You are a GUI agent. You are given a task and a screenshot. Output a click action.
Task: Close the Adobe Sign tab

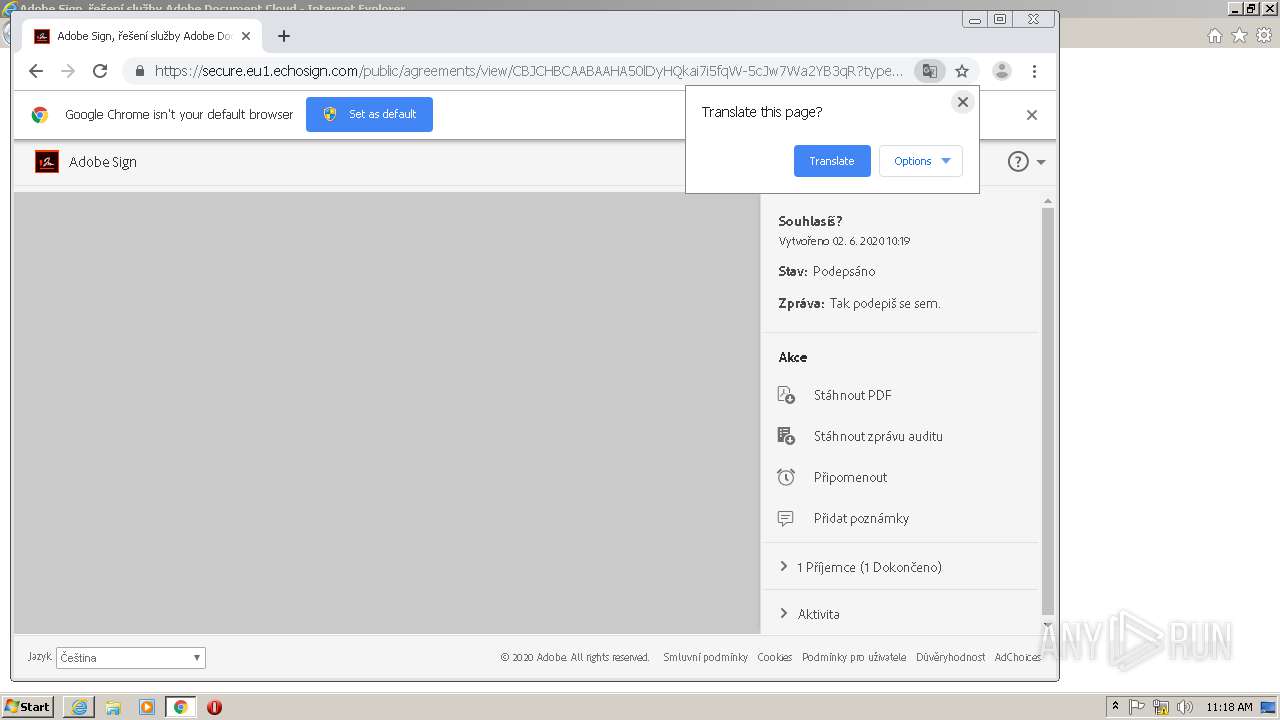click(246, 36)
